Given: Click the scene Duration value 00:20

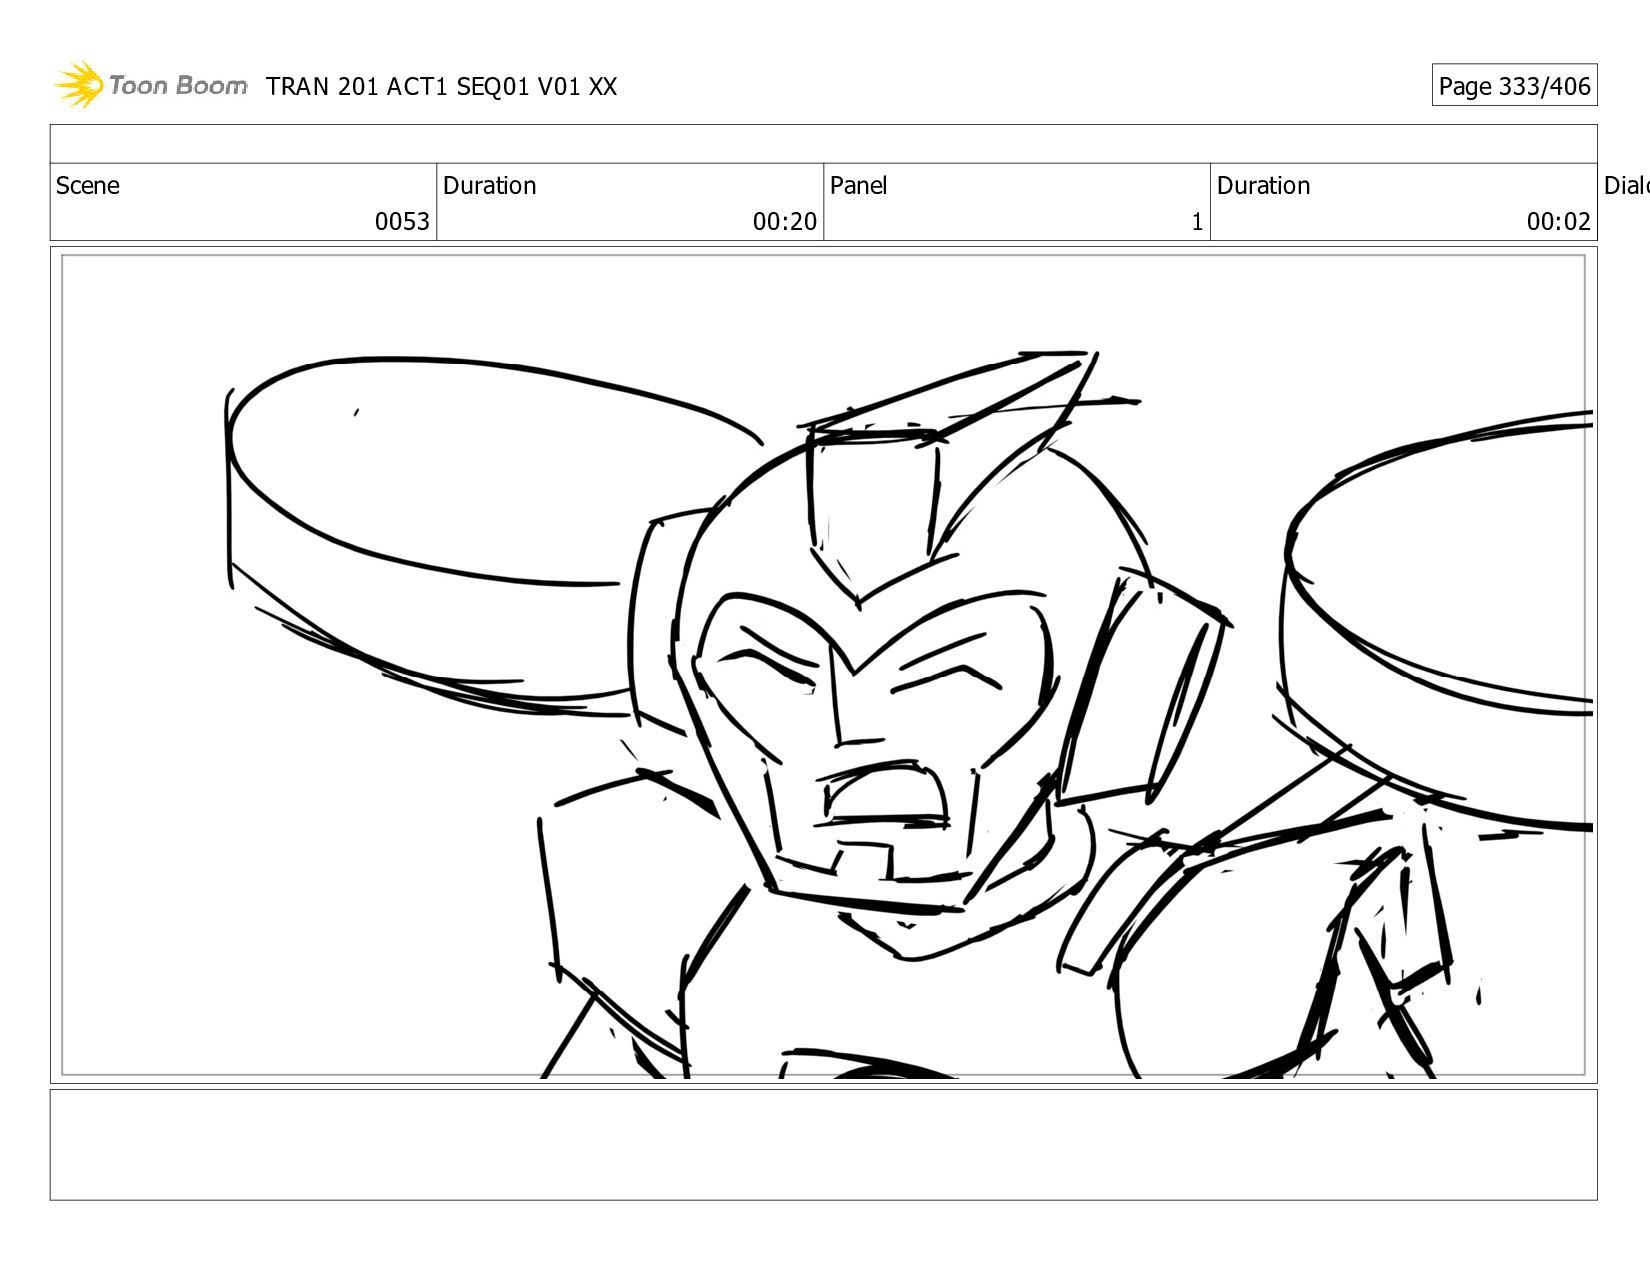Looking at the screenshot, I should (x=784, y=221).
